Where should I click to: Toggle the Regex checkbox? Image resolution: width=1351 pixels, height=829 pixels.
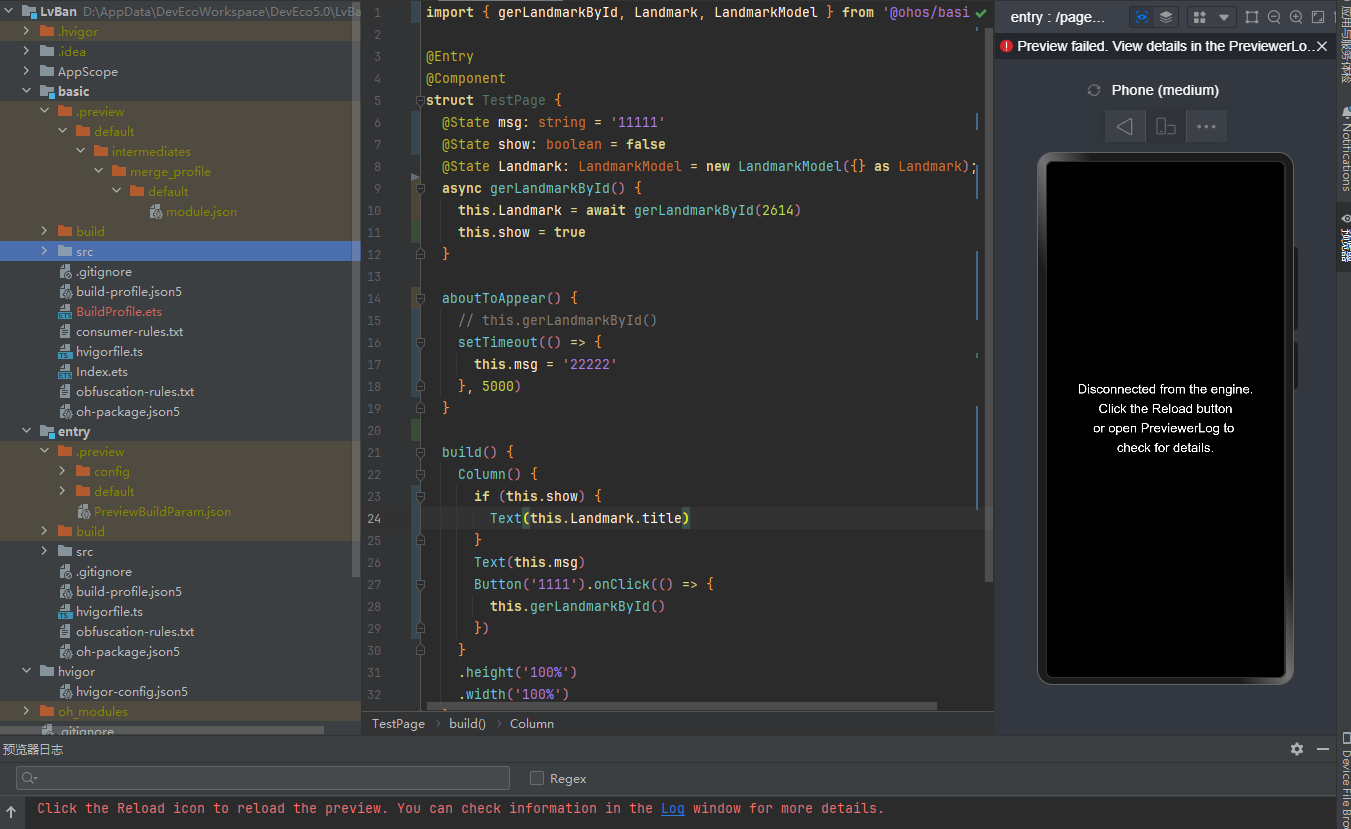pos(537,778)
